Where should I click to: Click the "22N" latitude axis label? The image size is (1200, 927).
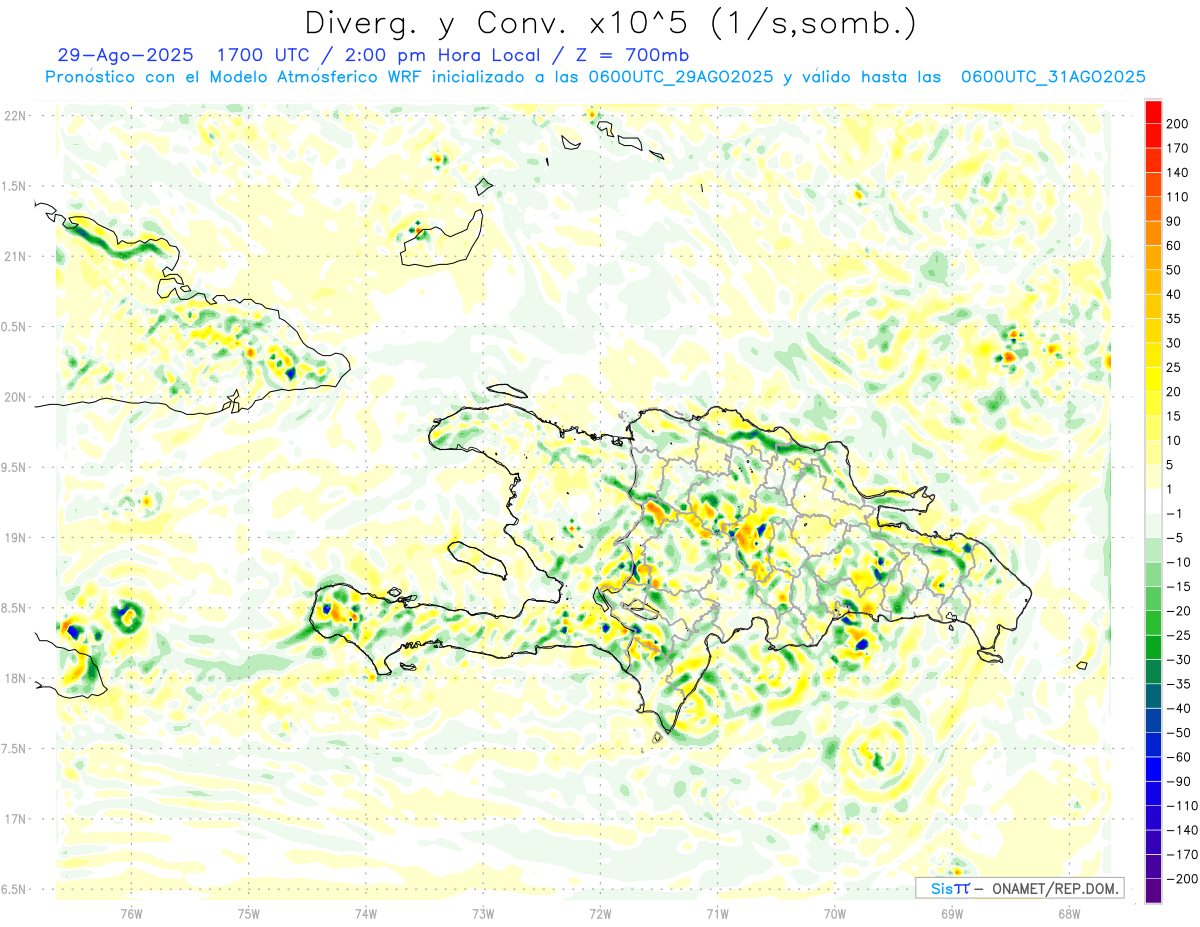click(x=15, y=116)
